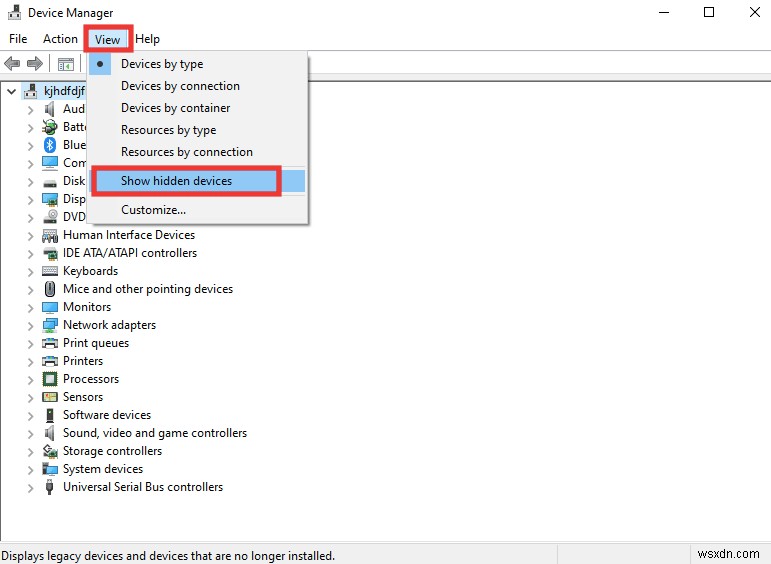The height and width of the screenshot is (564, 771).
Task: Select the Sensors tree row
Action: coord(83,397)
